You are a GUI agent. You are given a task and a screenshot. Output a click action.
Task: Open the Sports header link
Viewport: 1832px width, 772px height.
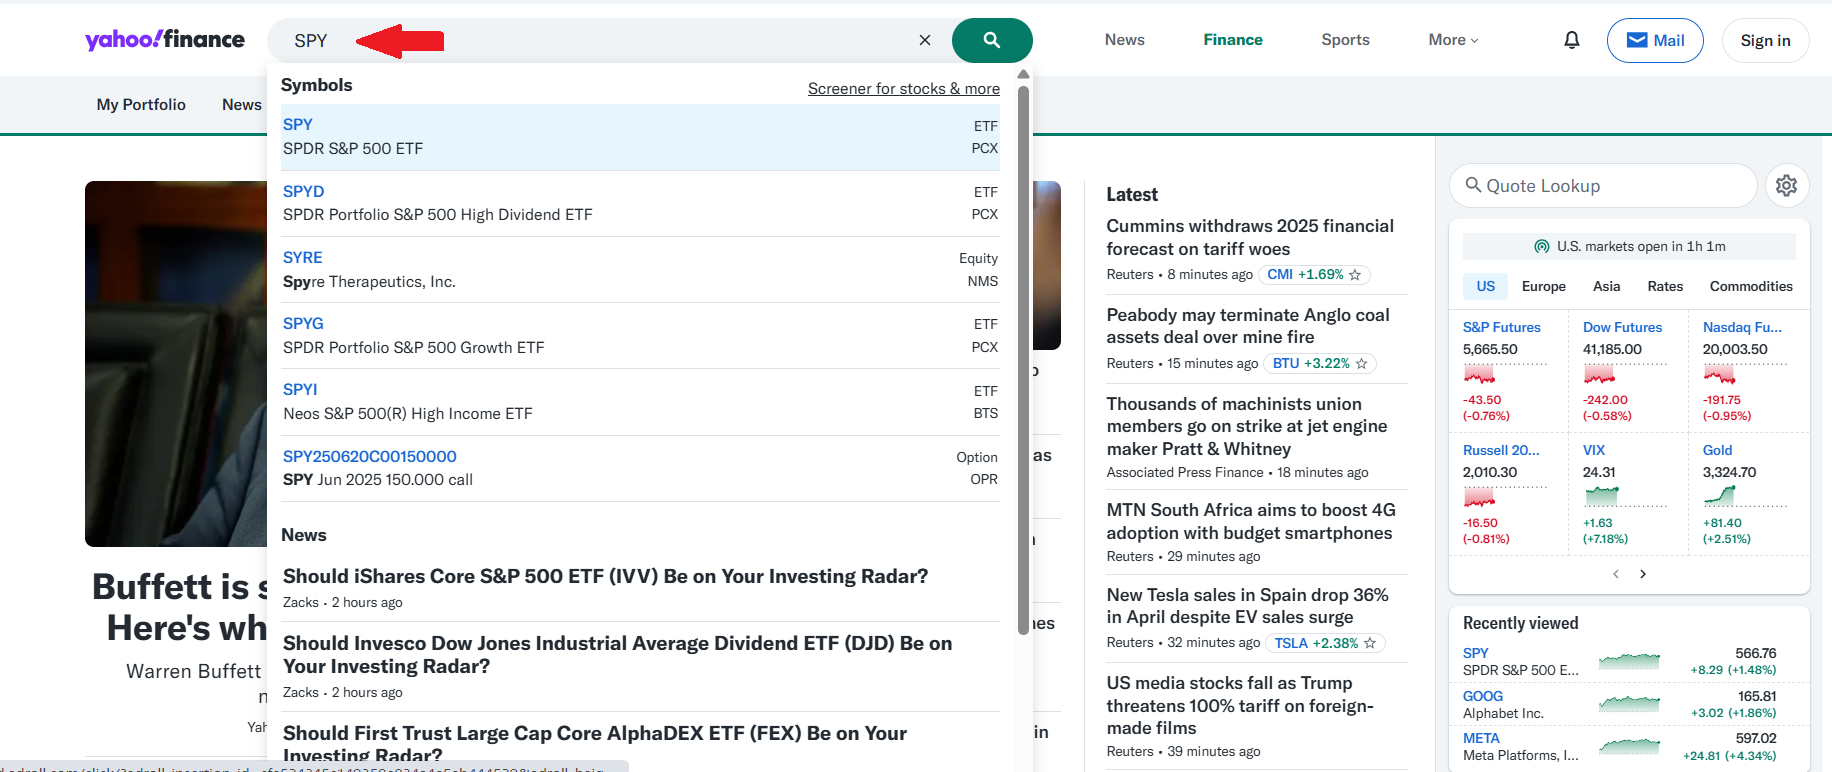[1345, 40]
